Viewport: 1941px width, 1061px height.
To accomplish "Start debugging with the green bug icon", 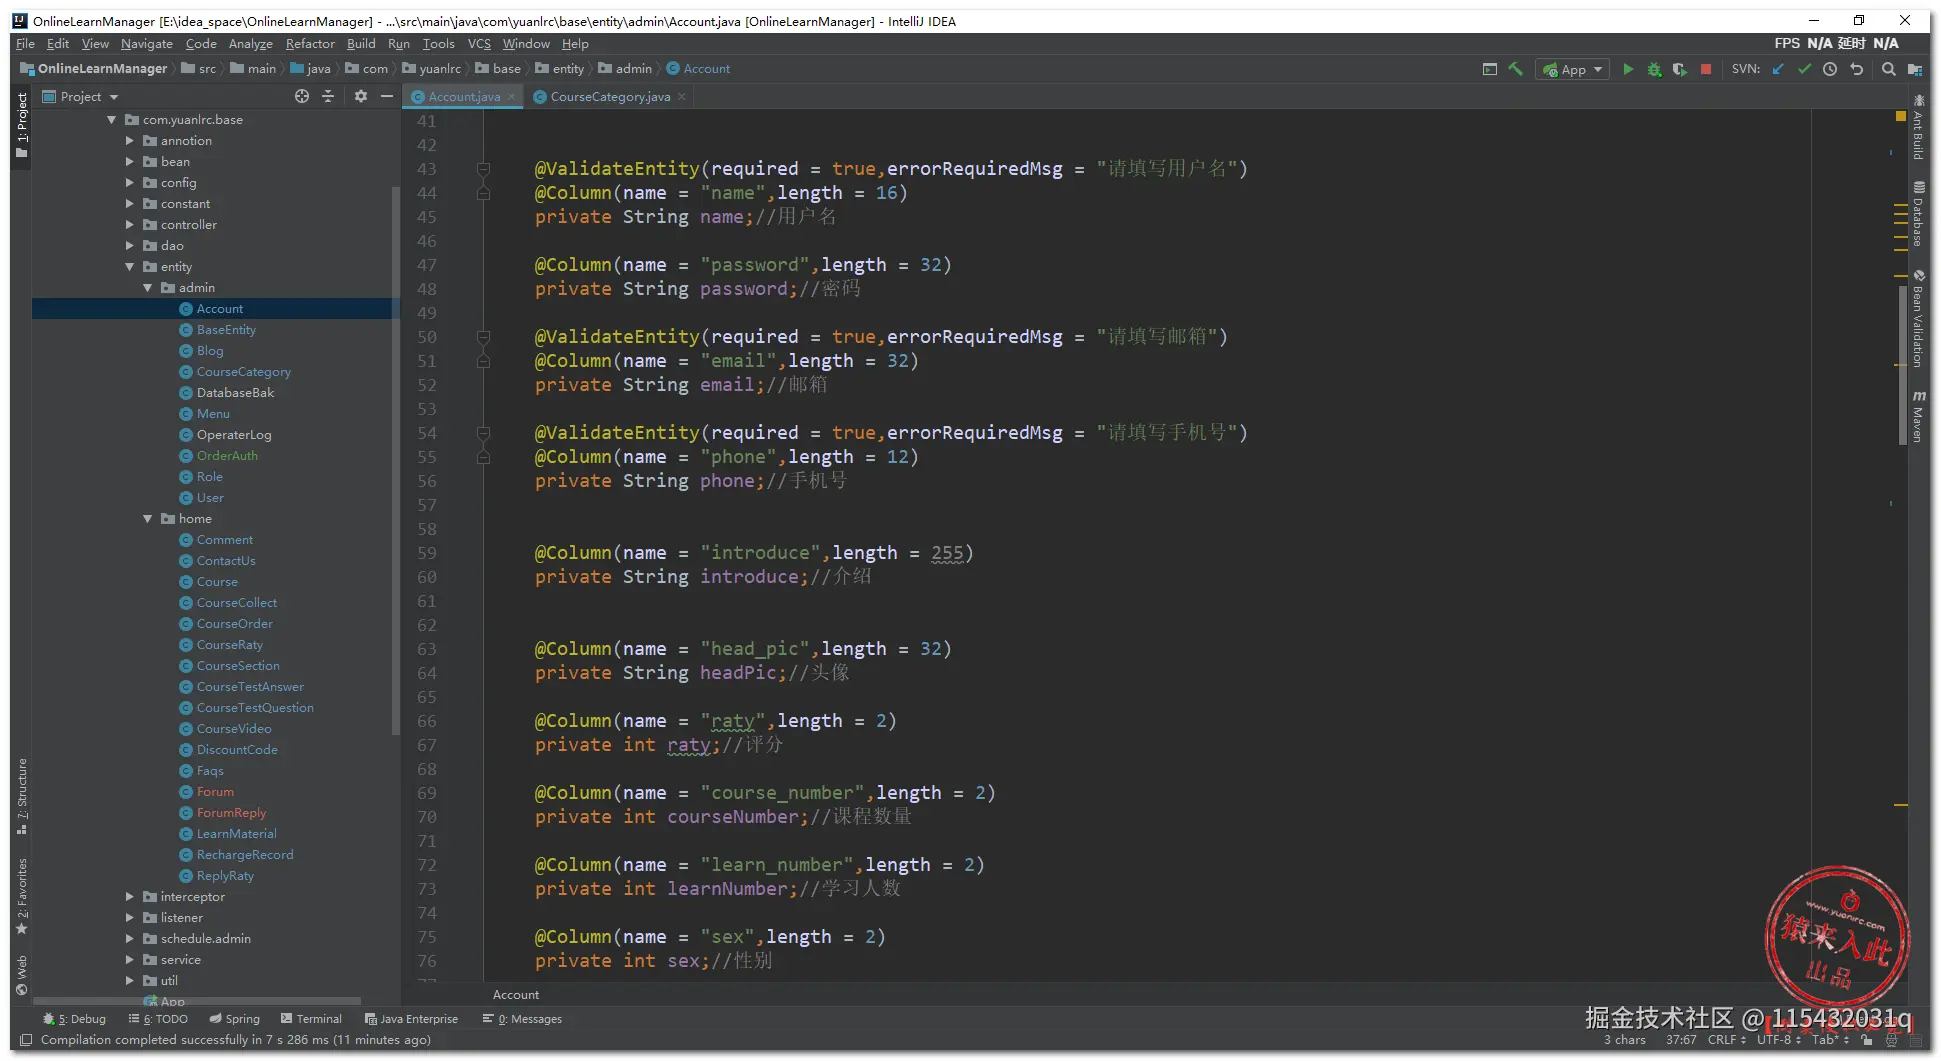I will 1654,69.
